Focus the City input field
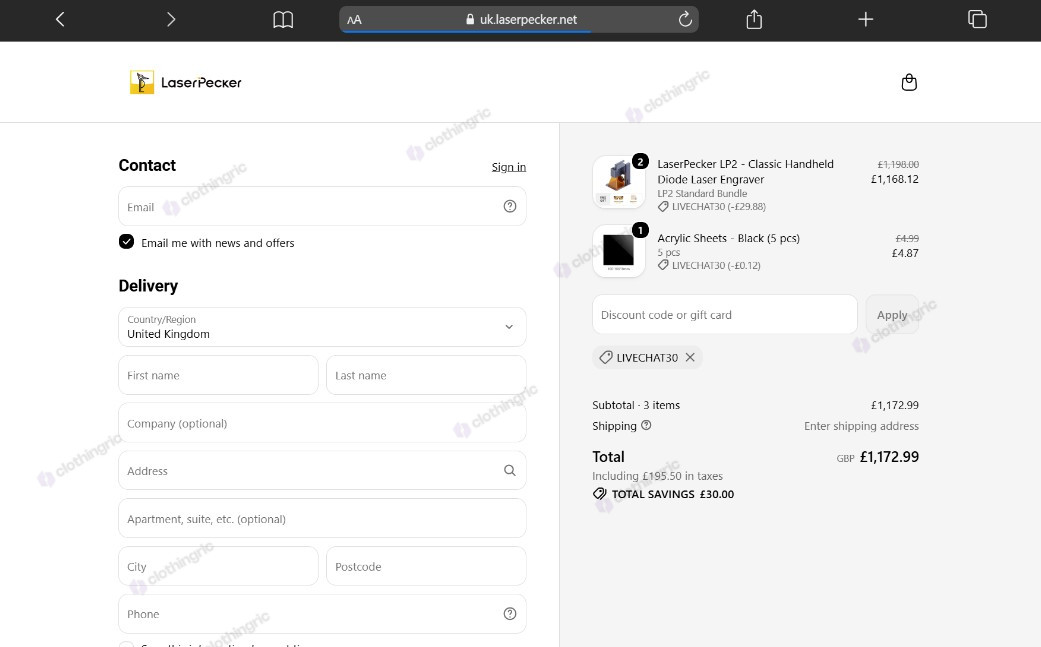The image size is (1041, 647). 218,566
